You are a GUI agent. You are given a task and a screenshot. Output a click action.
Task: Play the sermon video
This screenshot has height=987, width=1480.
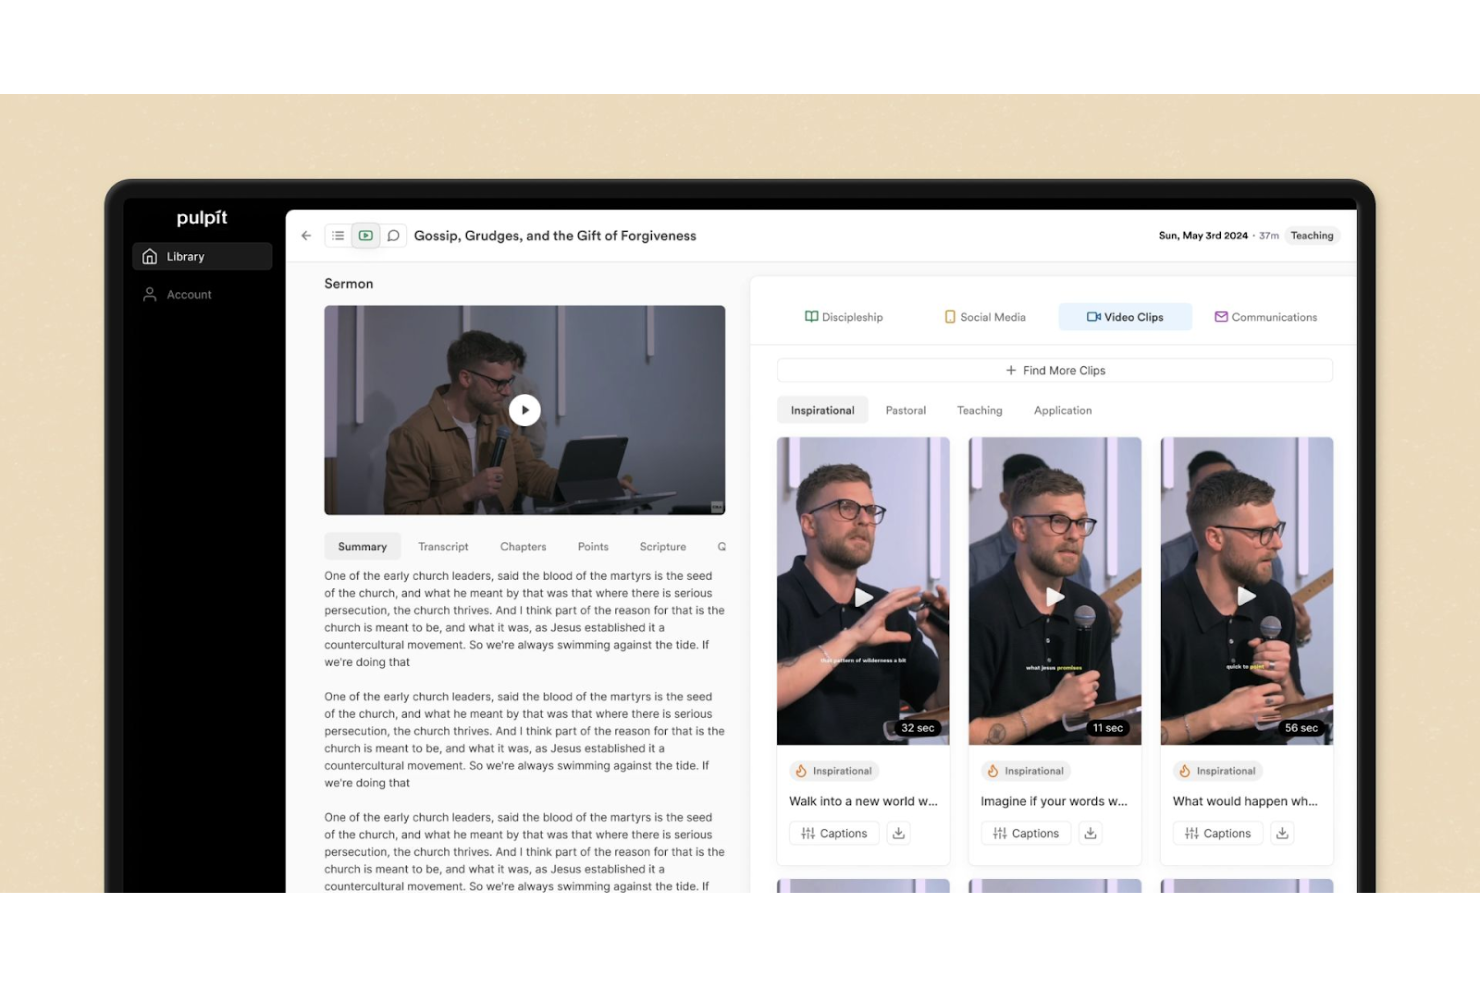524,409
